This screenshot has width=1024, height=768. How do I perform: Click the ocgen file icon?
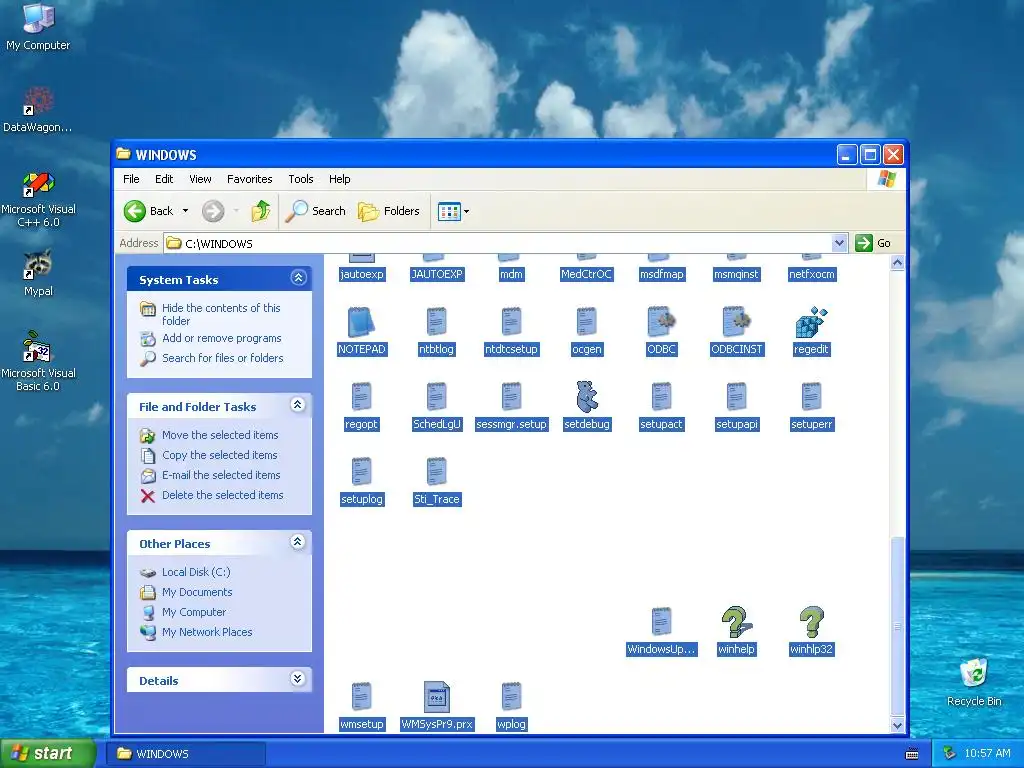[x=586, y=322]
